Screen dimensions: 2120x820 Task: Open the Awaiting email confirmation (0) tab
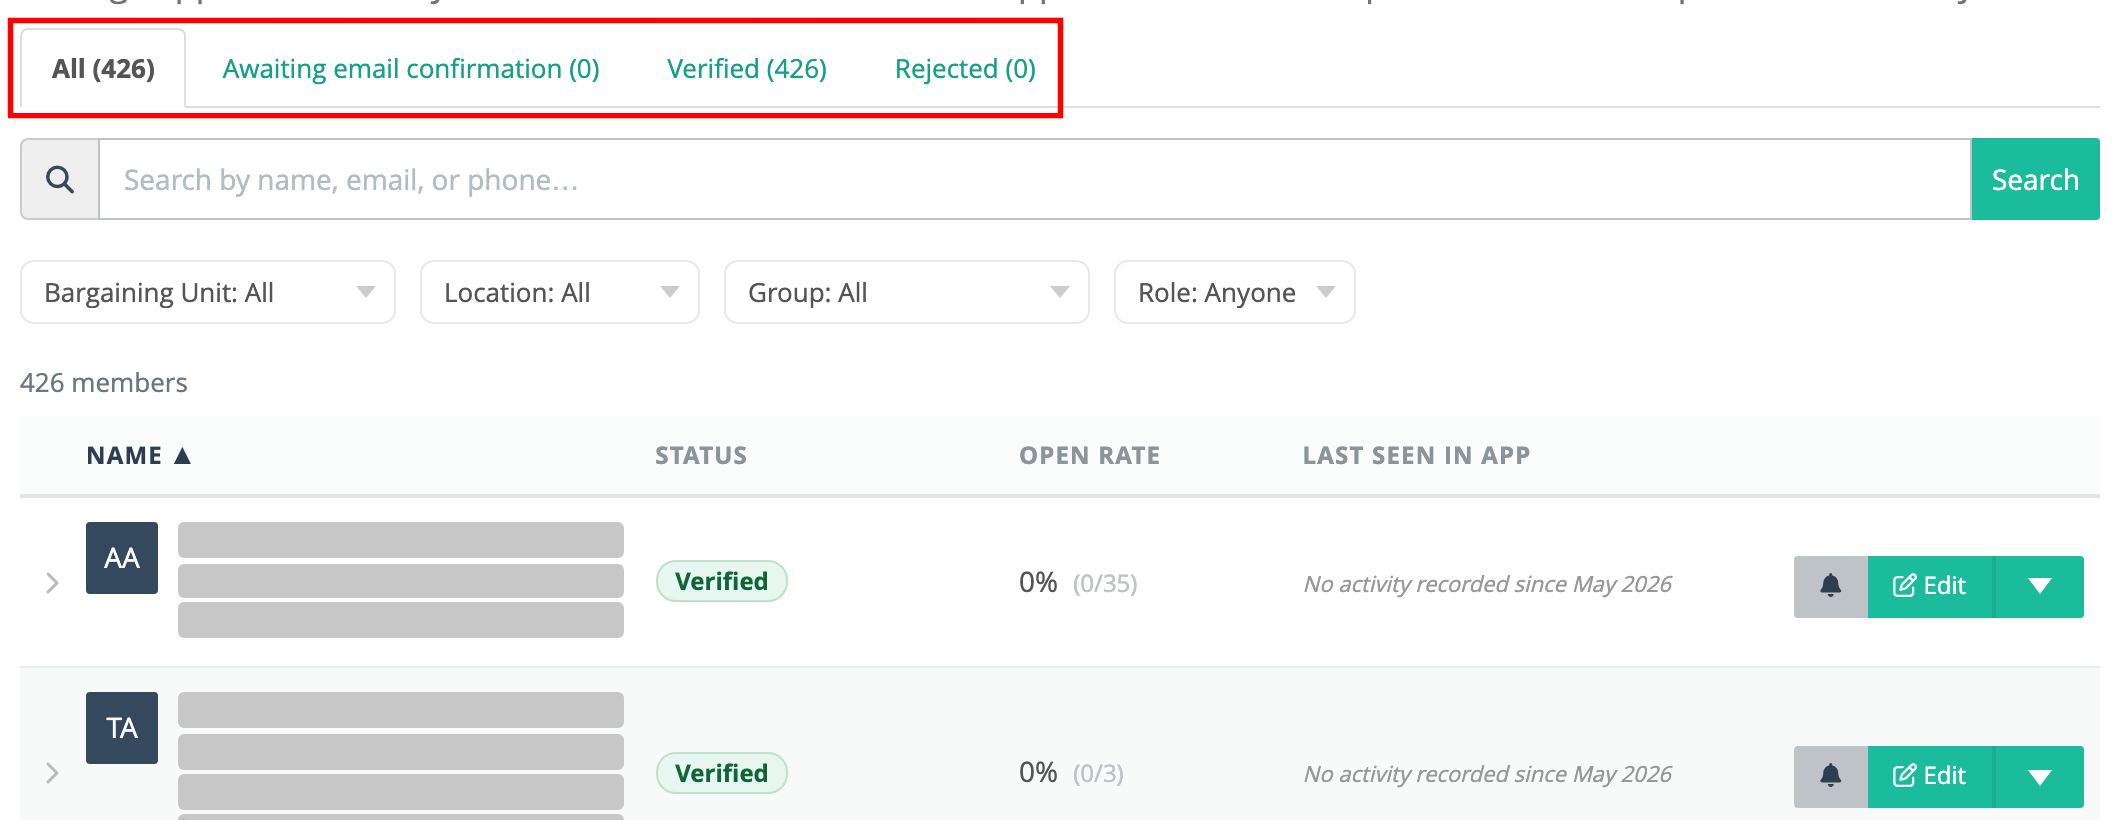pos(411,69)
